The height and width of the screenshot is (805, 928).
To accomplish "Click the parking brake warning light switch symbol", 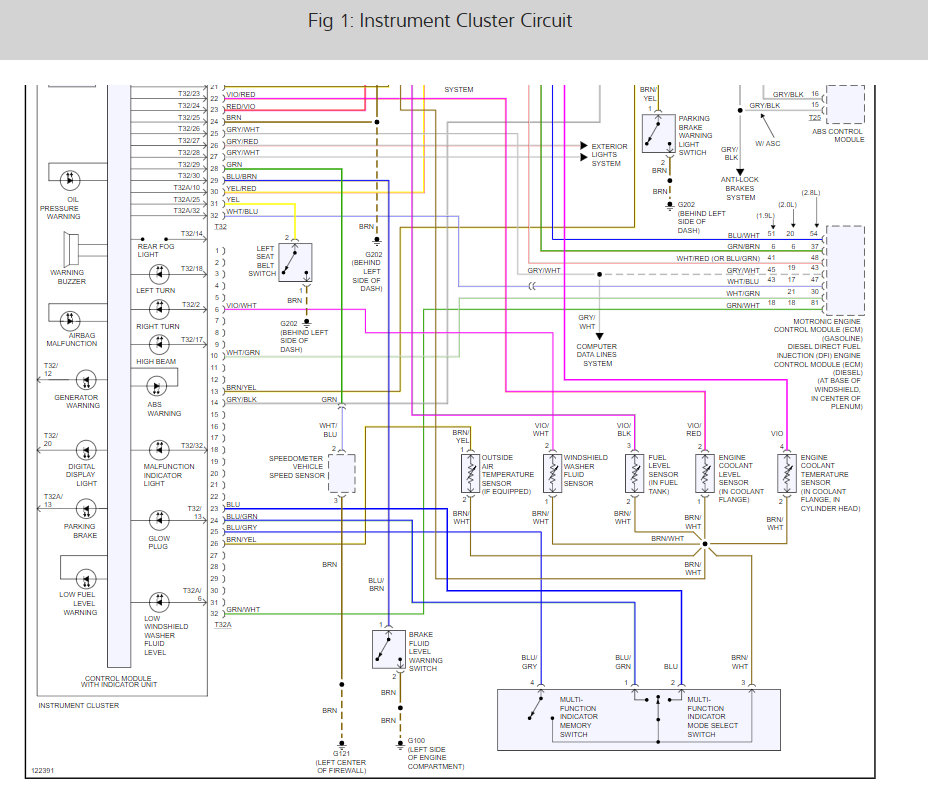I will (x=659, y=134).
